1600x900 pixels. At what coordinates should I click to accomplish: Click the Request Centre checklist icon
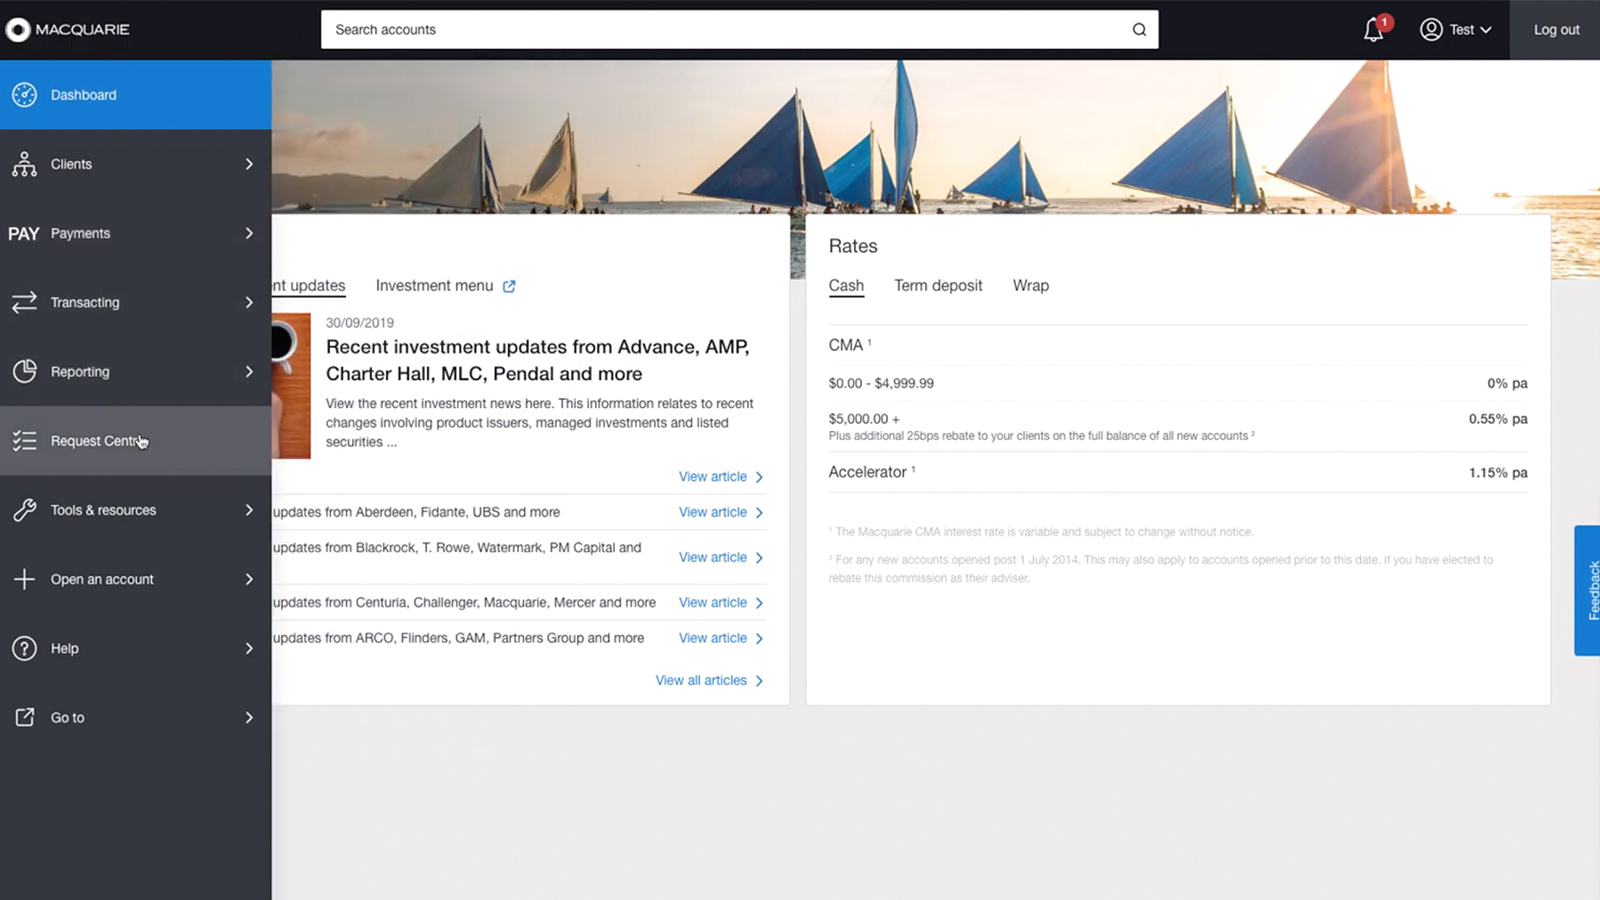coord(24,441)
